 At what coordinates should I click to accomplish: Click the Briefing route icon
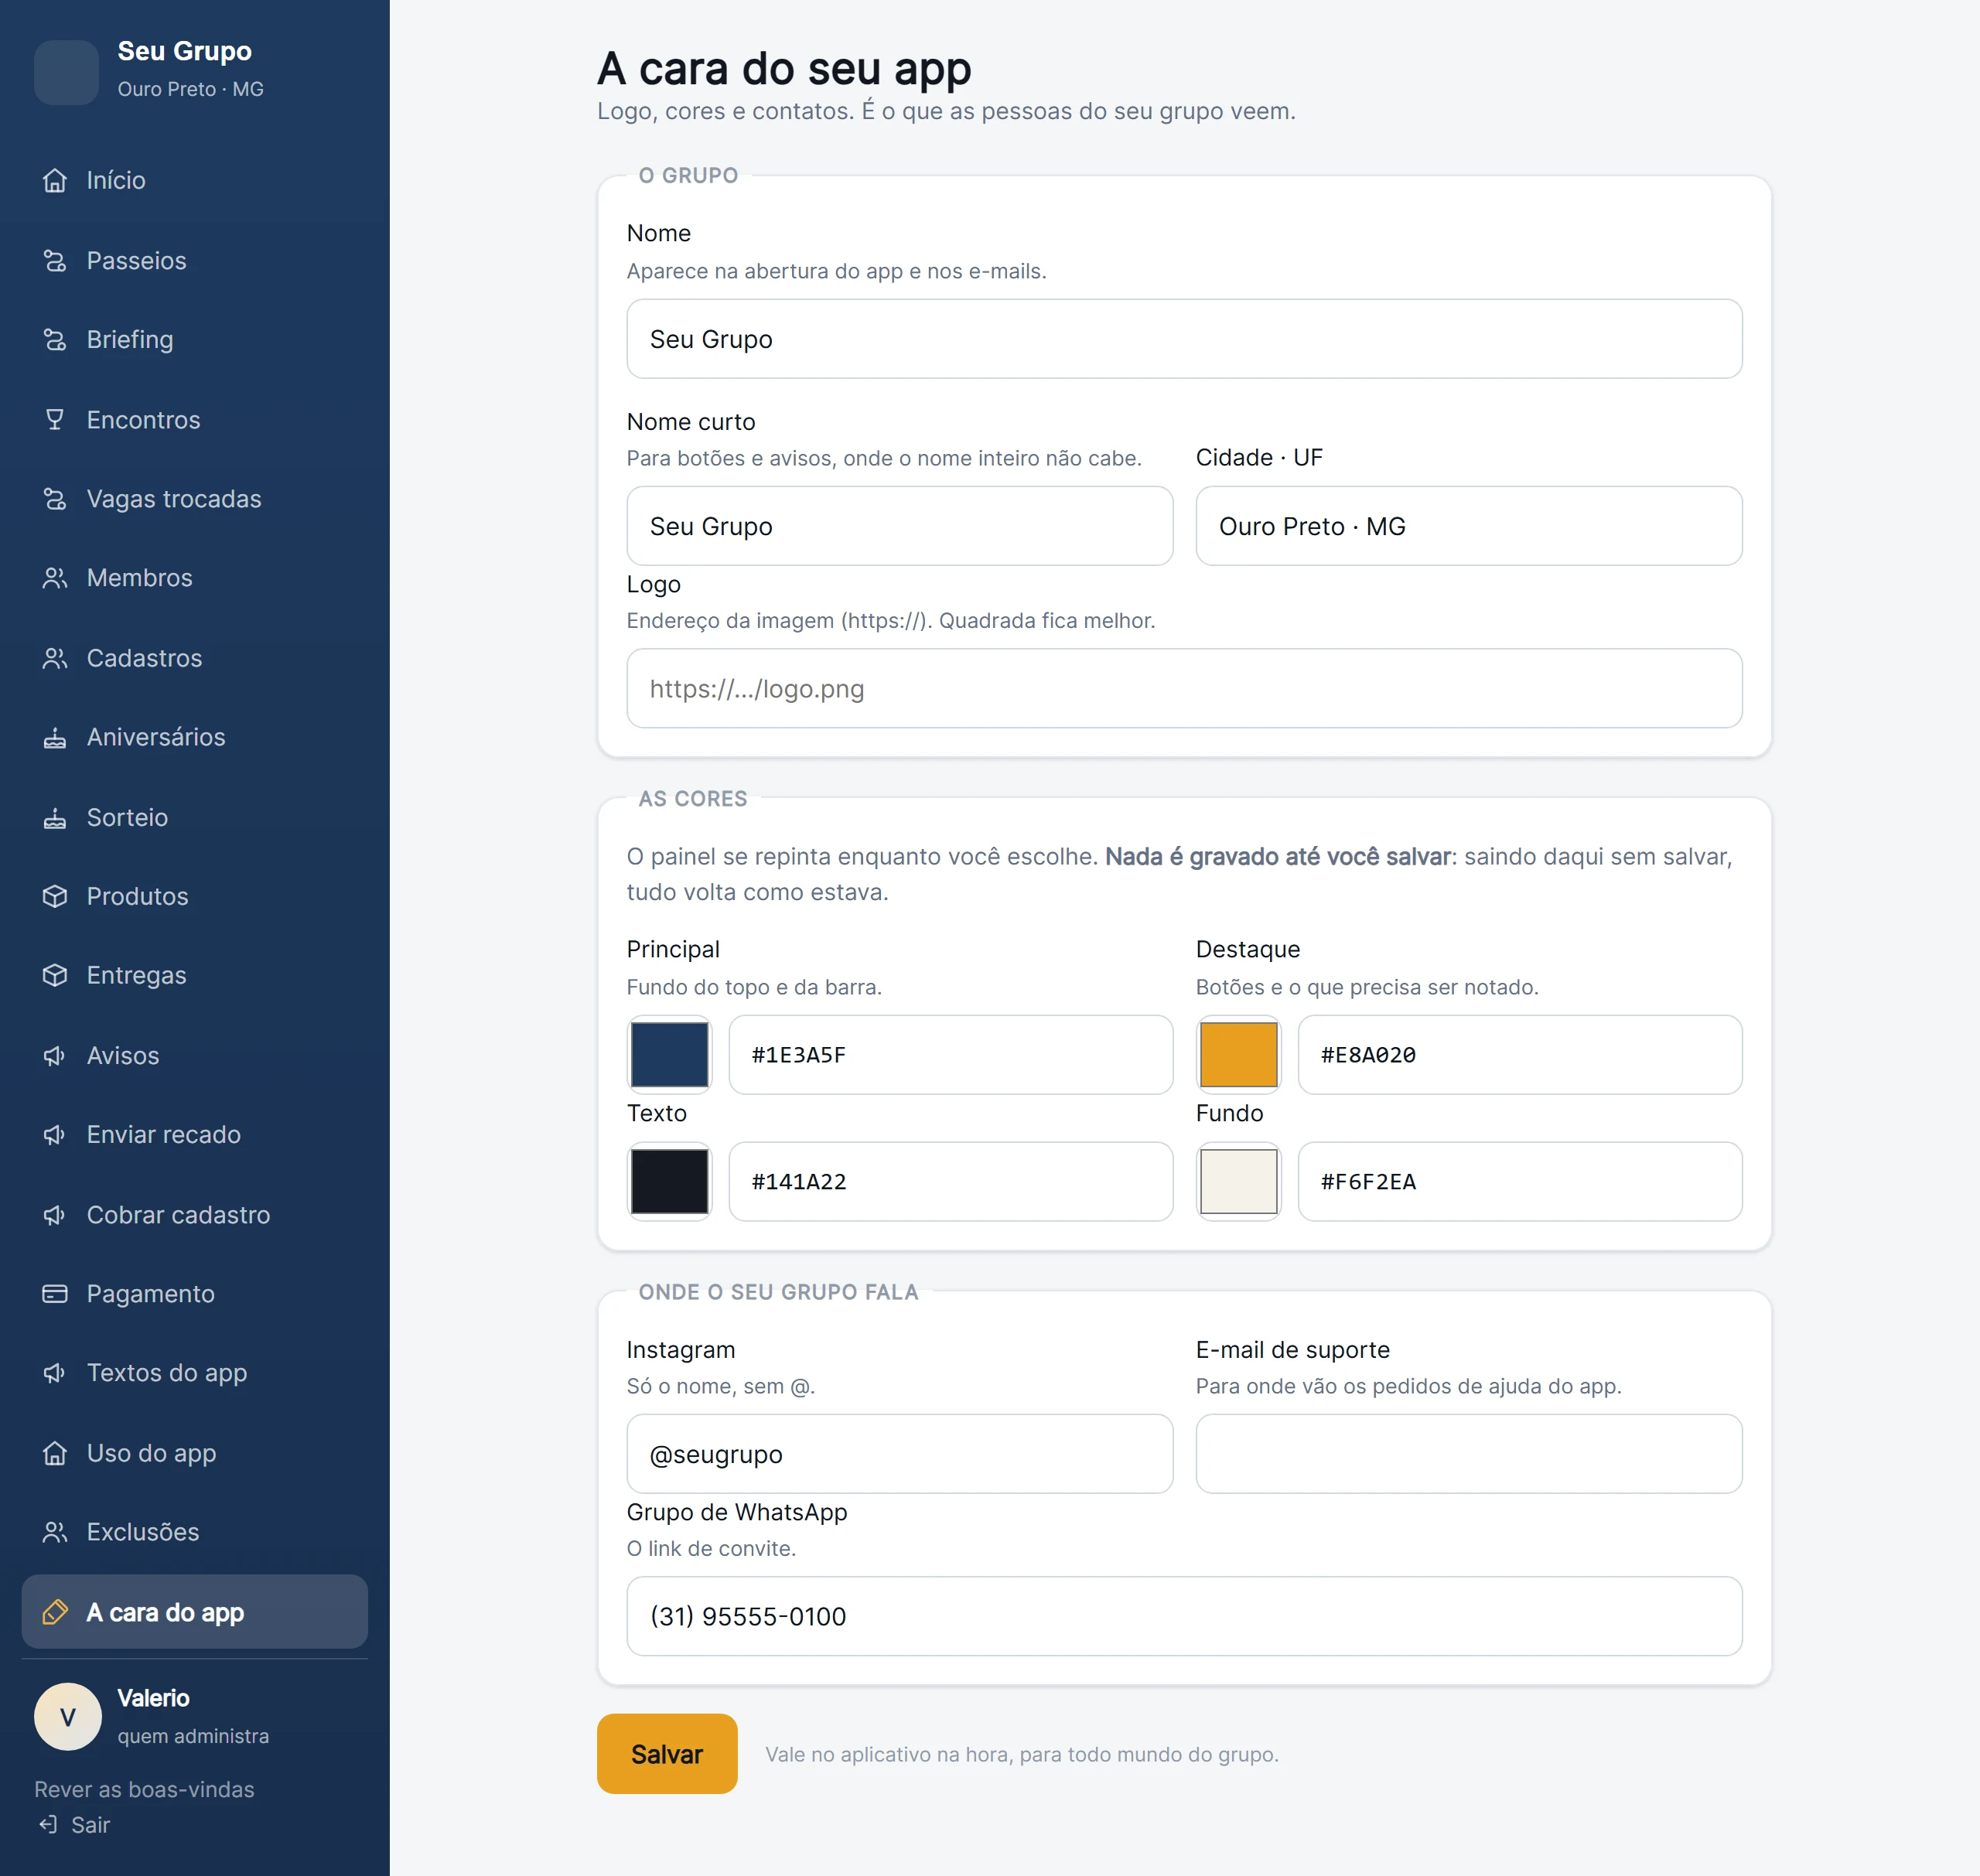tap(55, 340)
